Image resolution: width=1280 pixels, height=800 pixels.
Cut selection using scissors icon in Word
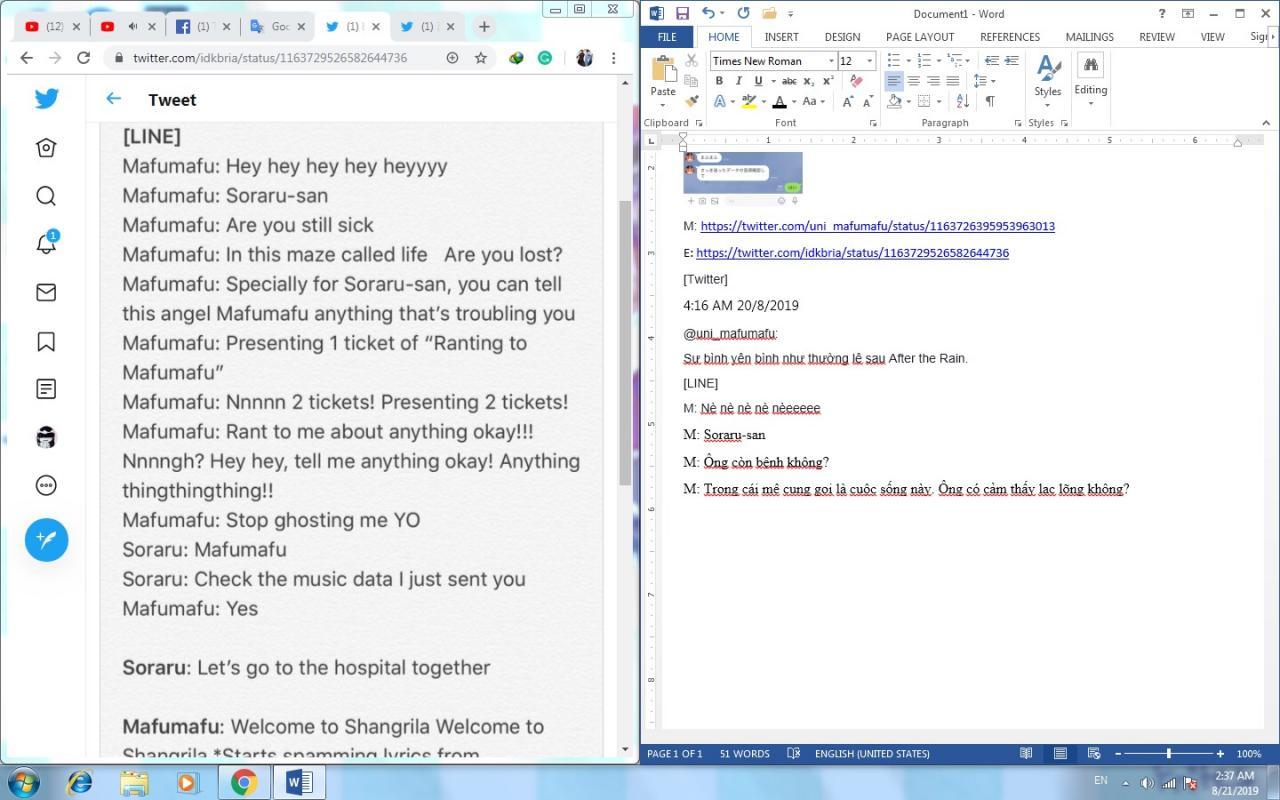(x=691, y=61)
